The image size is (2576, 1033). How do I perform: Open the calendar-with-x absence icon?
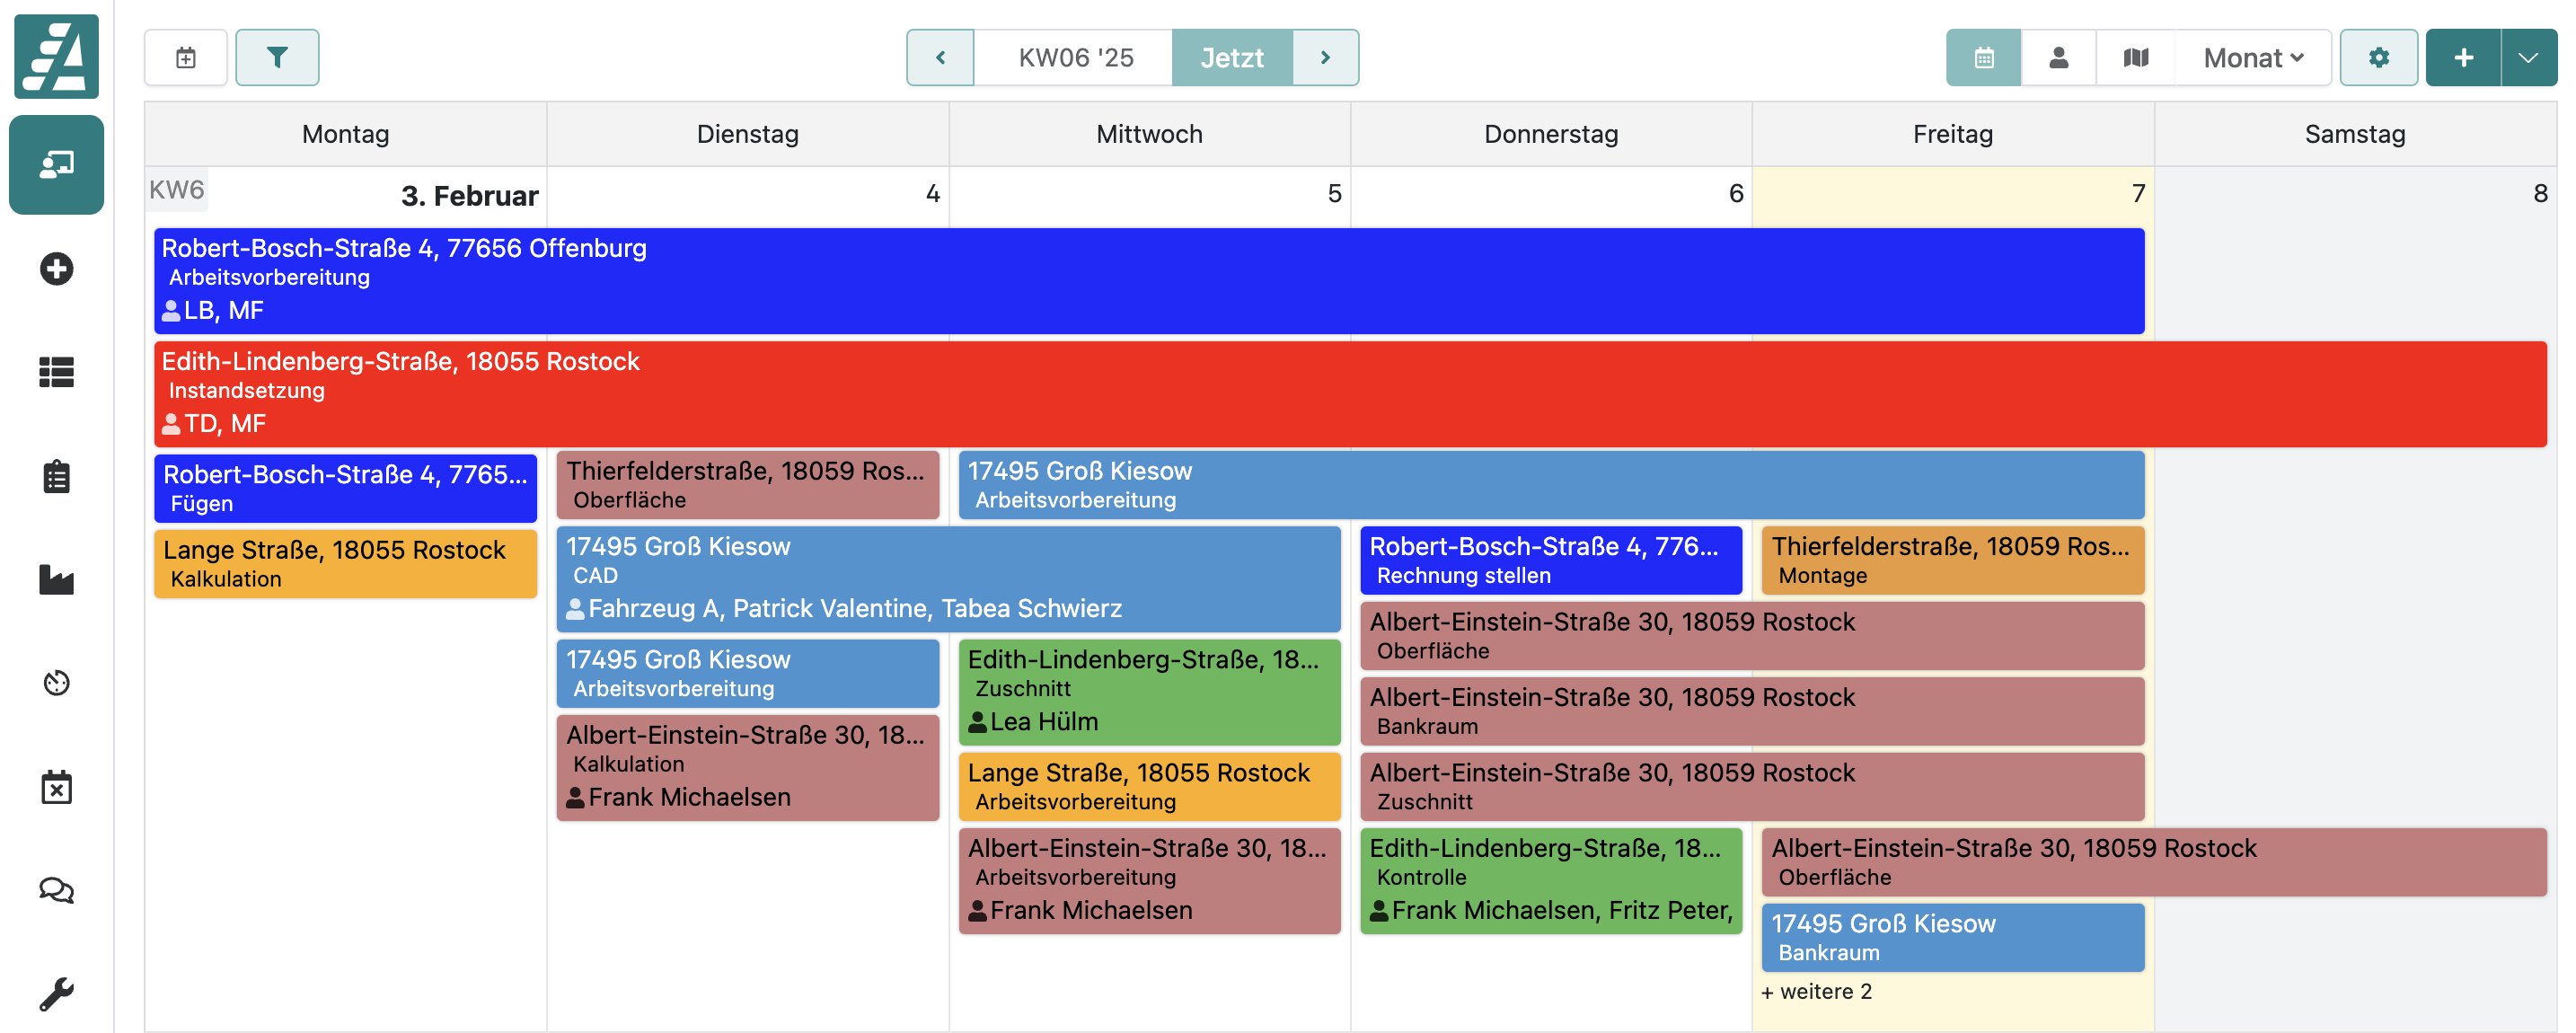[56, 788]
